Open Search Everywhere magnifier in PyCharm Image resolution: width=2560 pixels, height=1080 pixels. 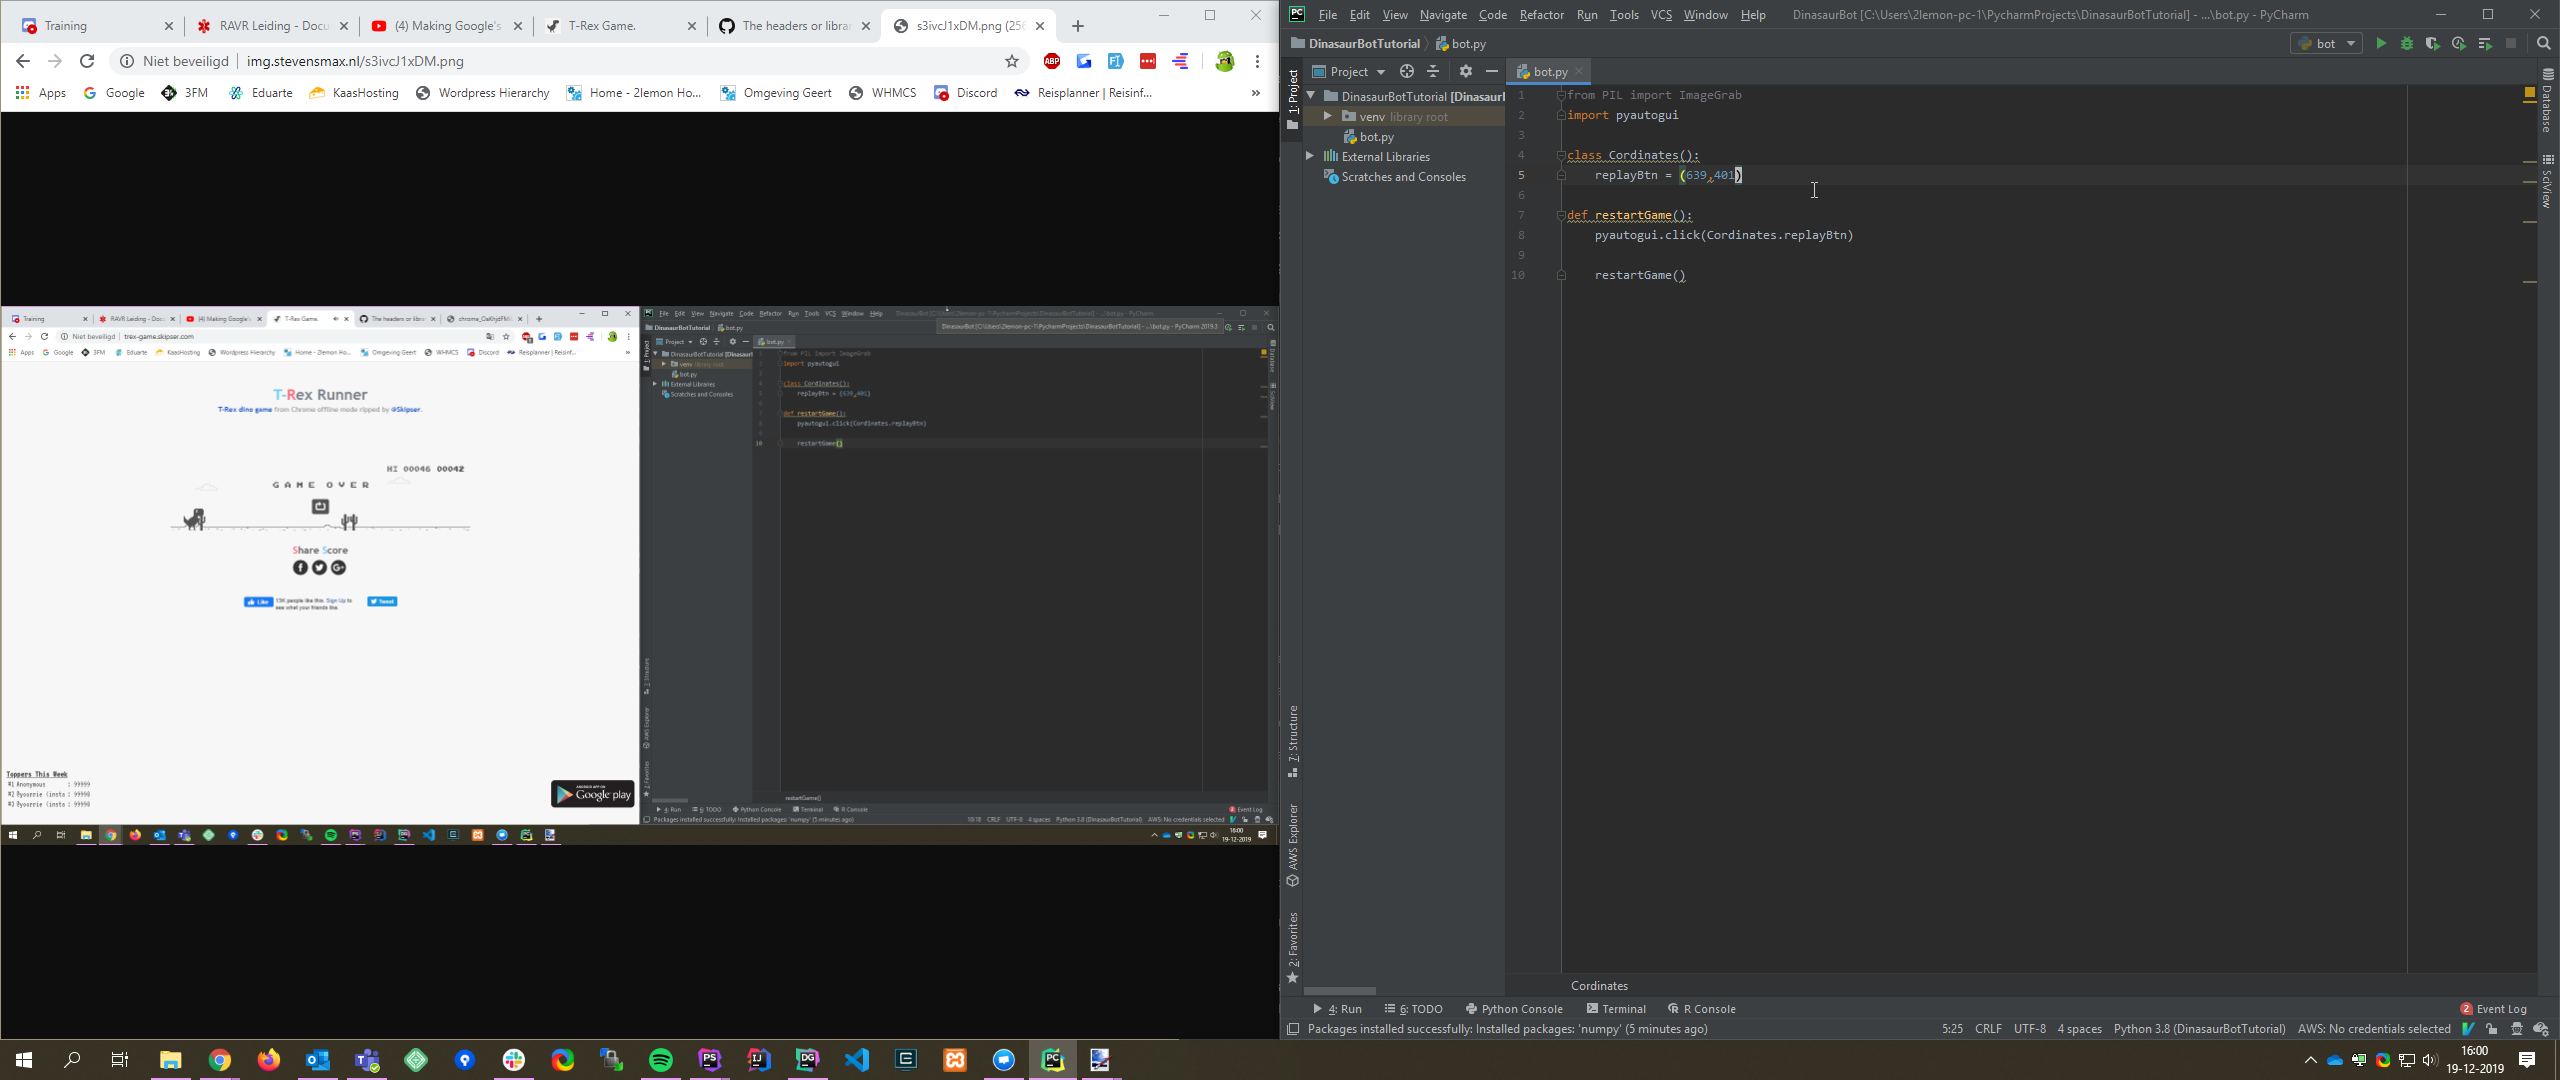[x=2544, y=44]
